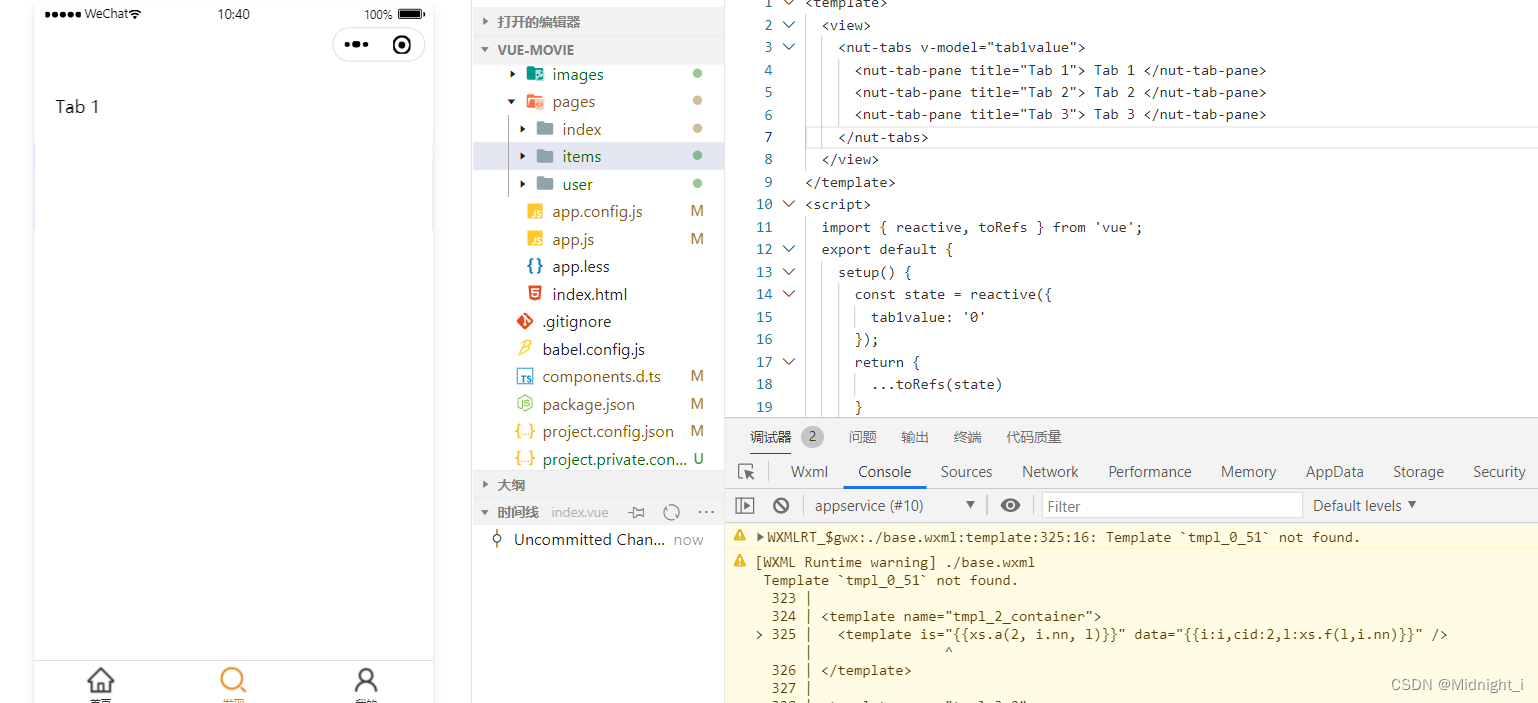This screenshot has height=703, width=1538.
Task: Expand the 打开的编辑器 section
Action: click(x=485, y=22)
